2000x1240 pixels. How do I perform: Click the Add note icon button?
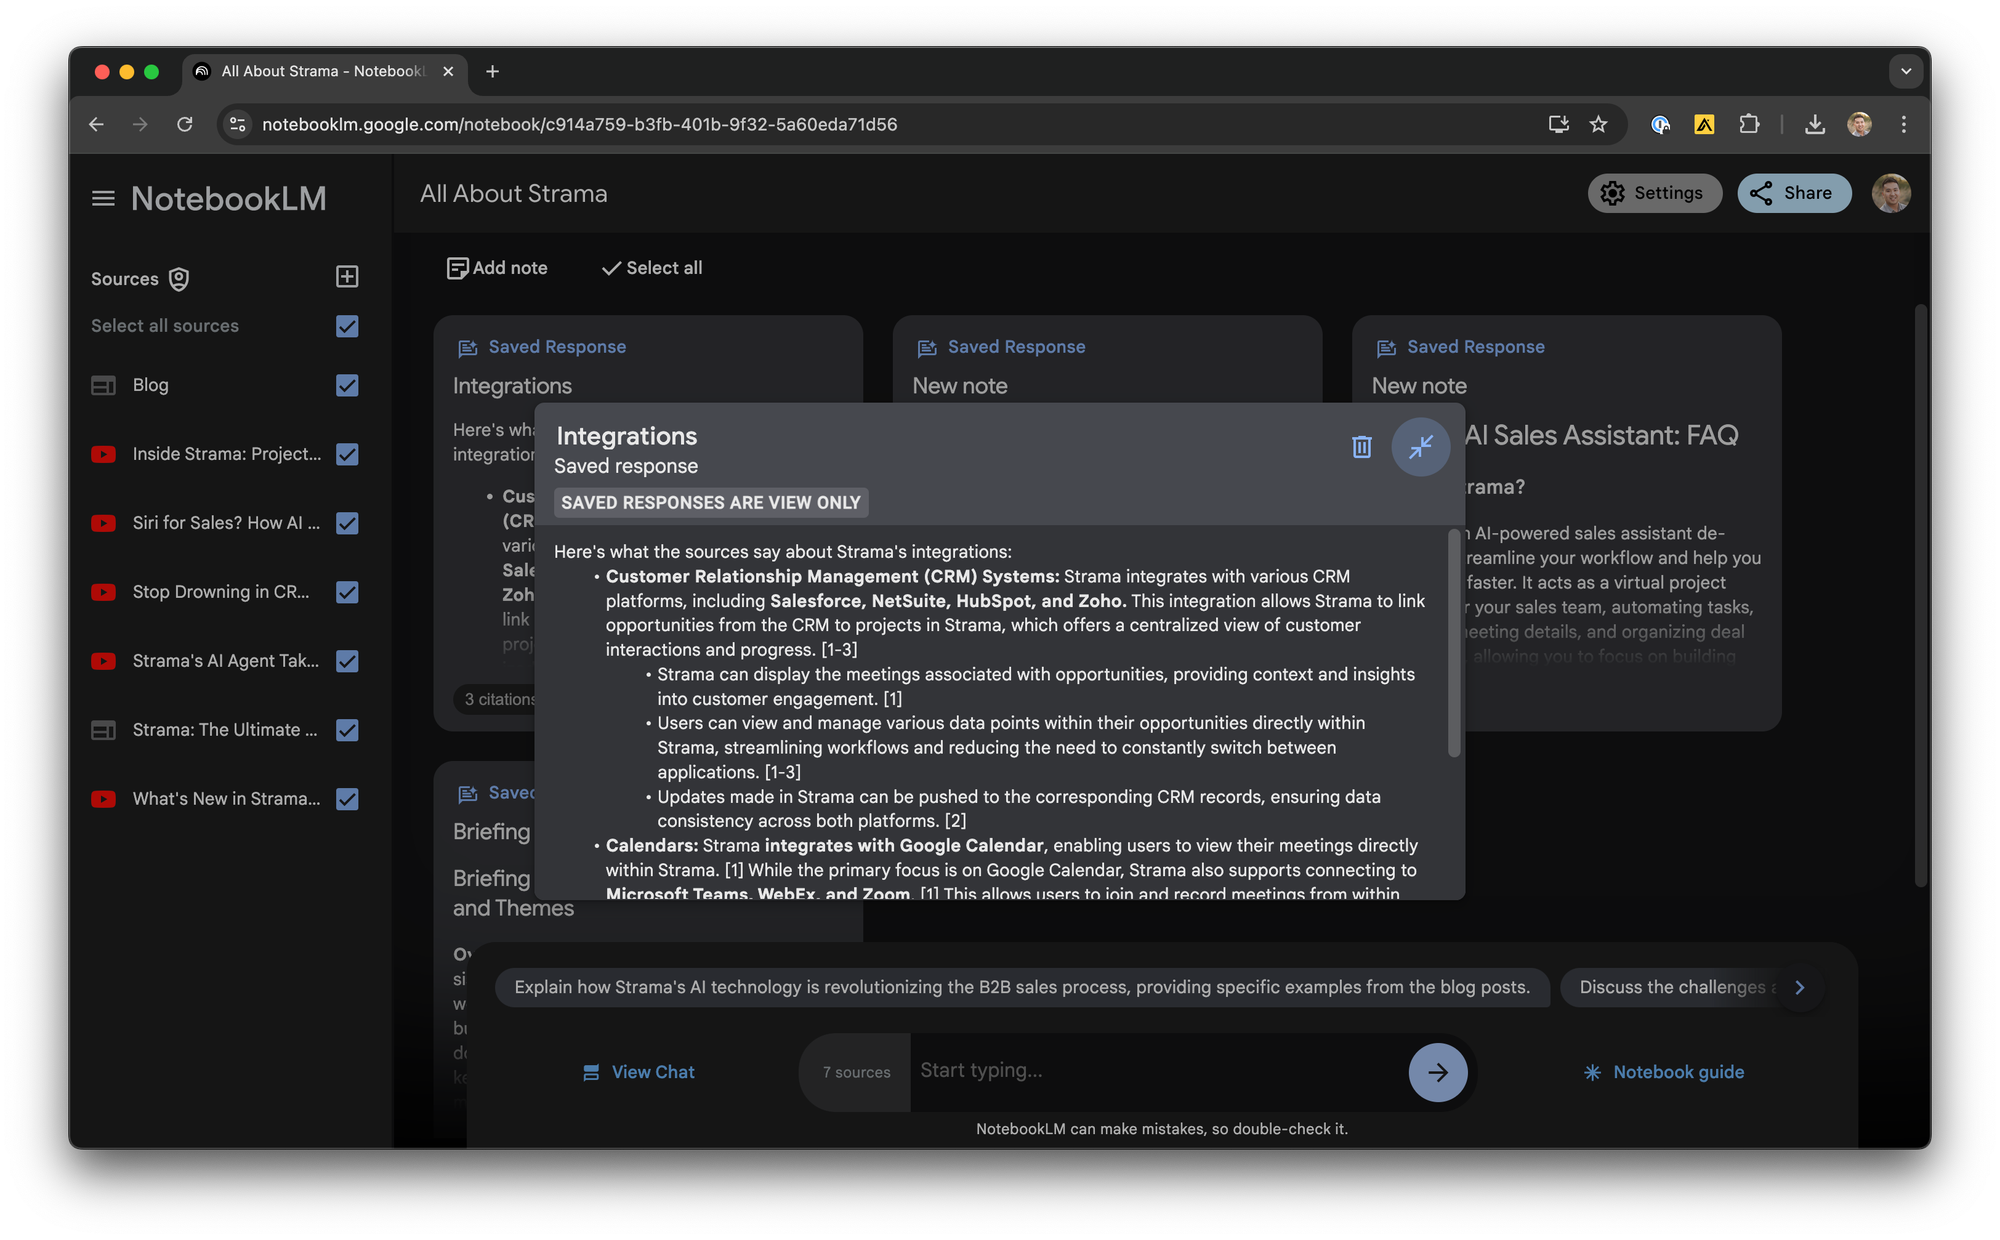[x=457, y=268]
